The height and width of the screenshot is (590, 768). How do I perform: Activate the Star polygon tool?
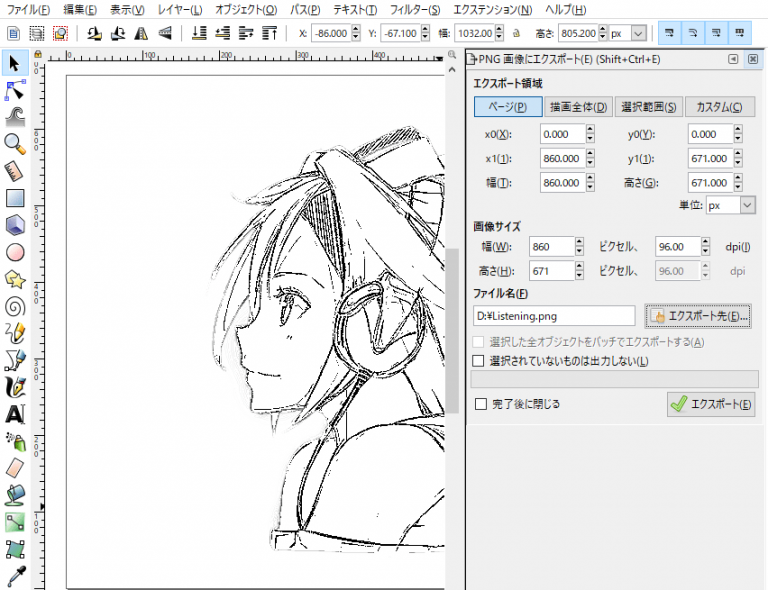click(14, 279)
